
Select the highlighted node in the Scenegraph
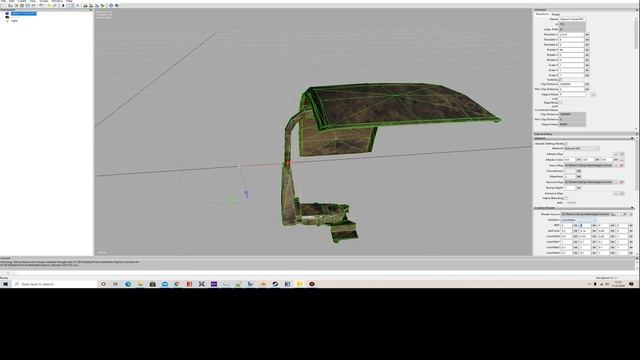(x=24, y=13)
